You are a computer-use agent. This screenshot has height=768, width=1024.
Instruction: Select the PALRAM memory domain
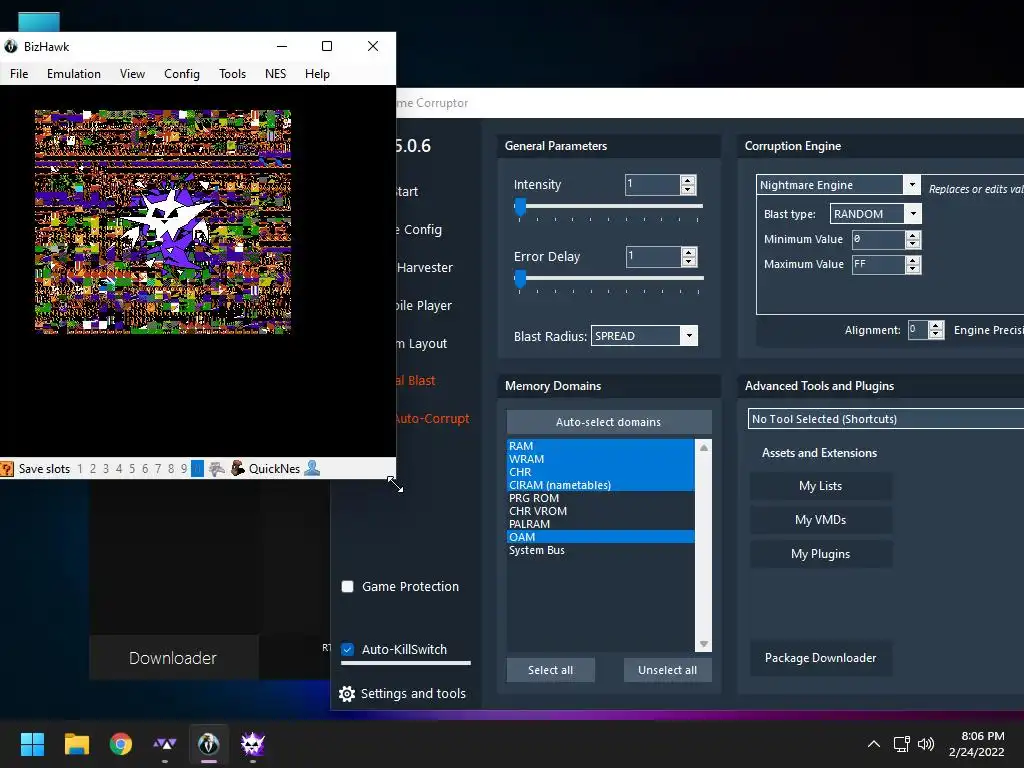tap(600, 524)
